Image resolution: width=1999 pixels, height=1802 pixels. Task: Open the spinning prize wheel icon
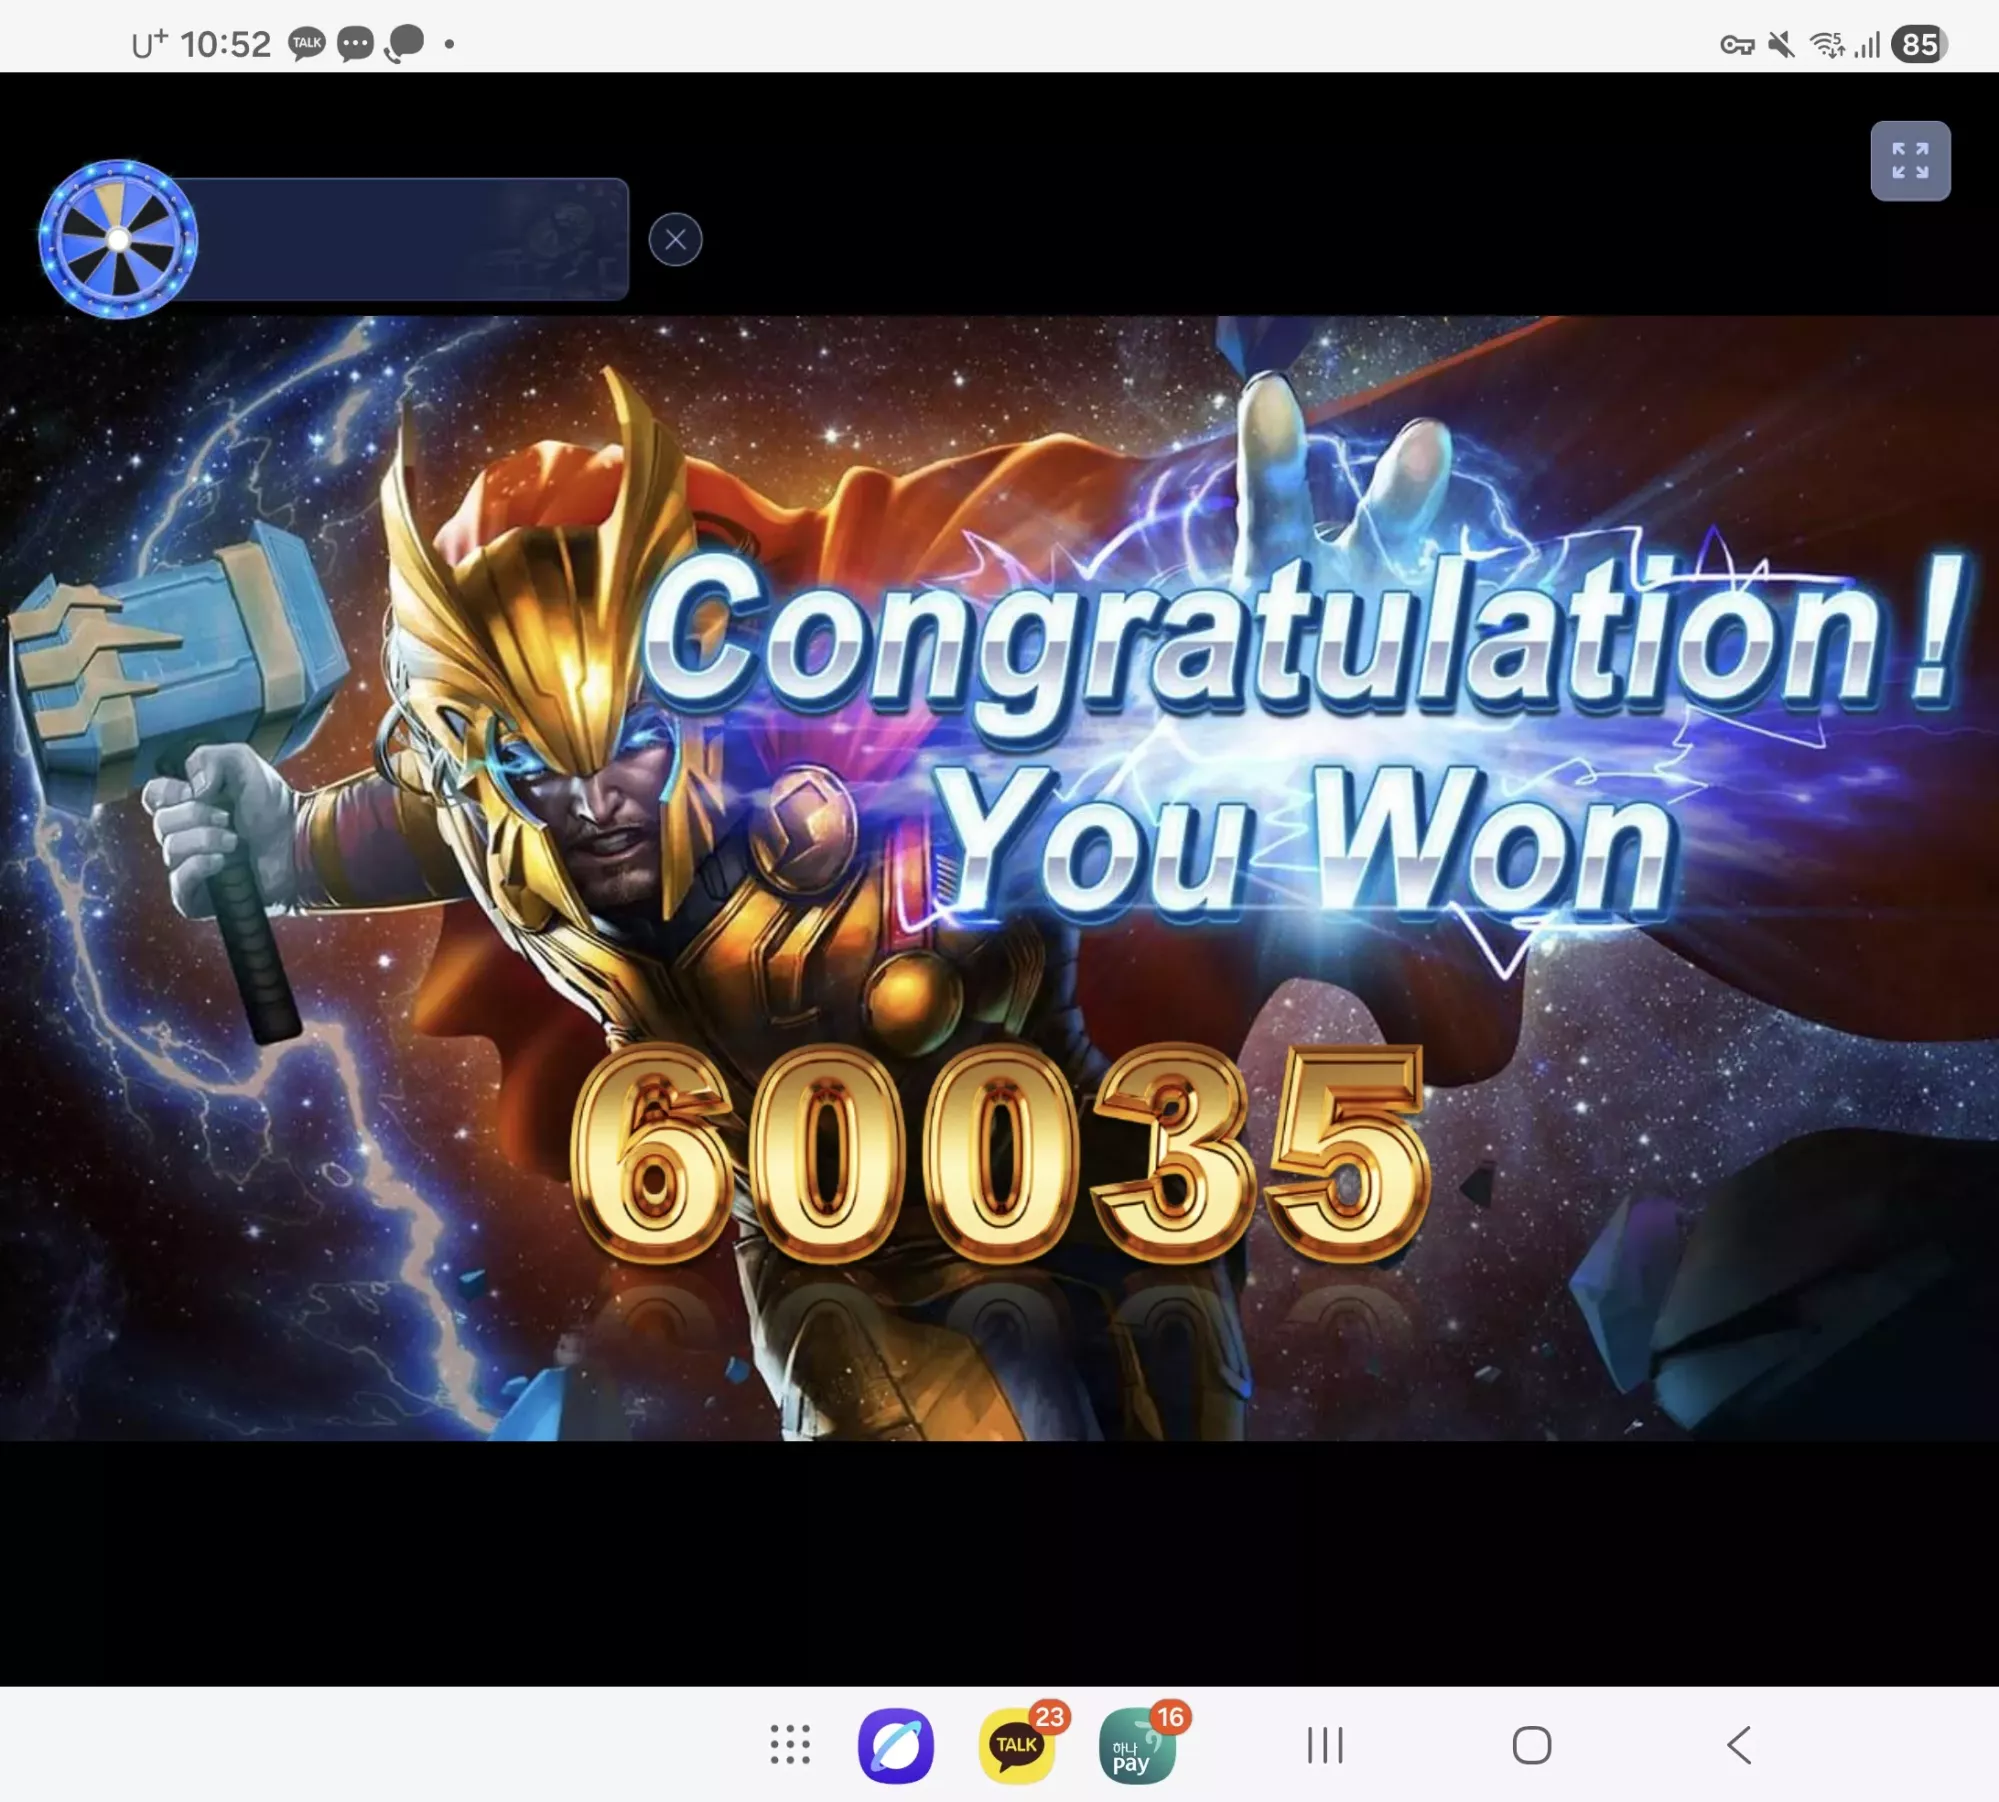click(x=118, y=239)
